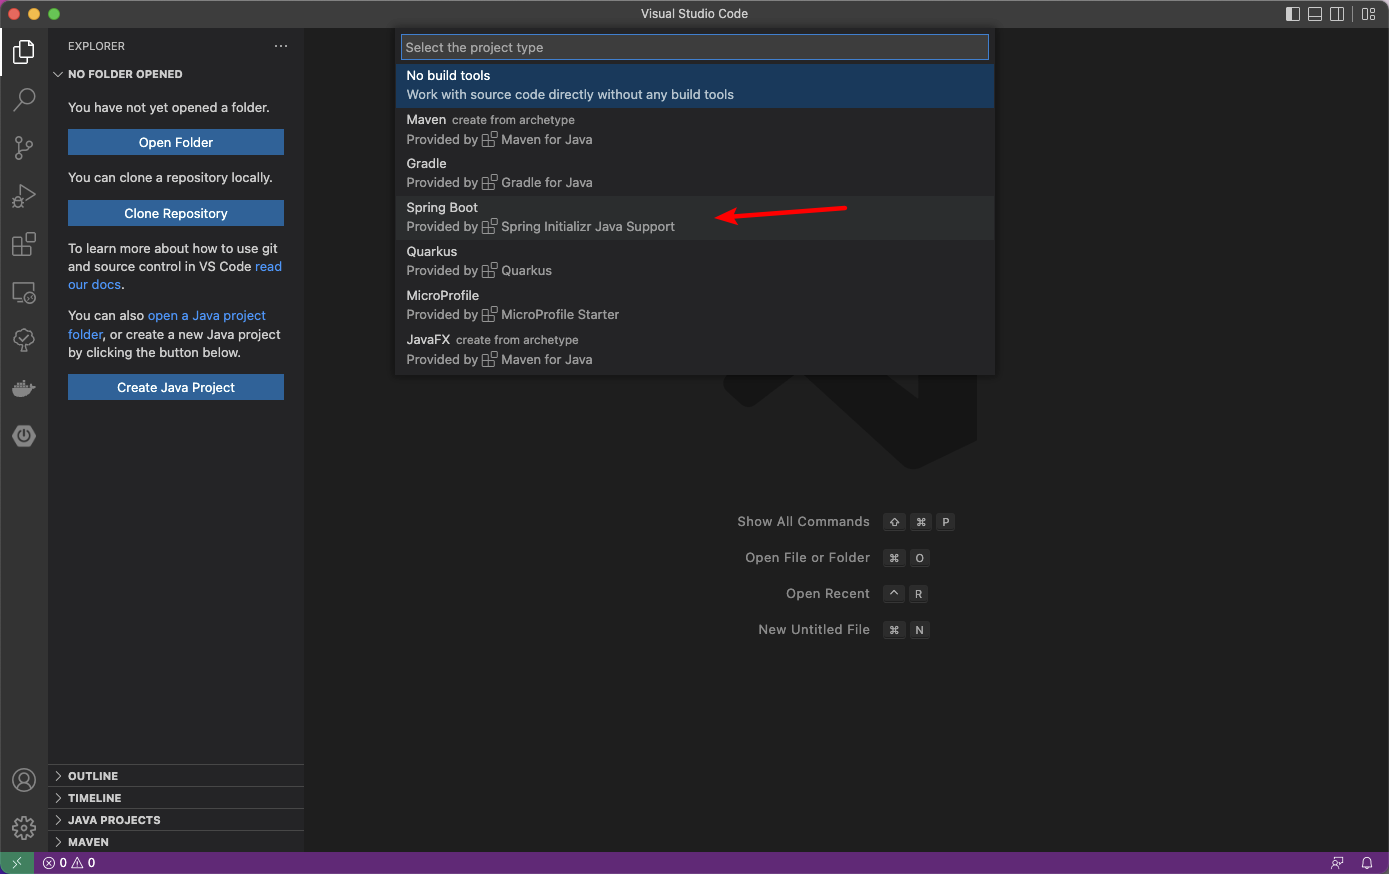
Task: Select the MicroProfile project type
Action: tap(695, 305)
